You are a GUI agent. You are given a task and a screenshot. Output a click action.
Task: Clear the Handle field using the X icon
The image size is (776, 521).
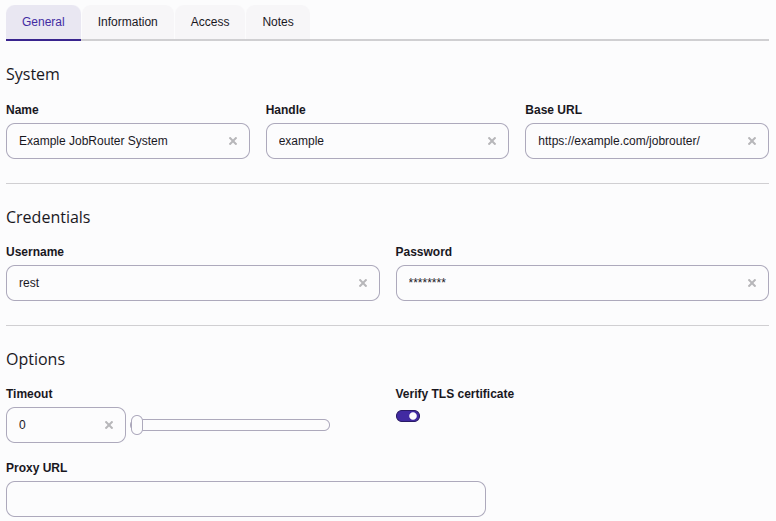[x=491, y=141]
